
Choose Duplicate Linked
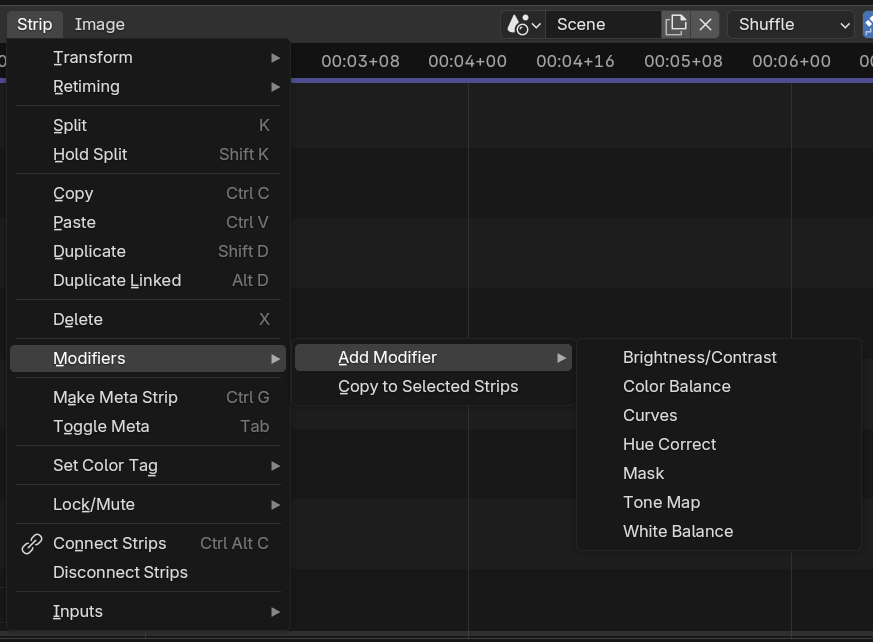click(x=148, y=280)
